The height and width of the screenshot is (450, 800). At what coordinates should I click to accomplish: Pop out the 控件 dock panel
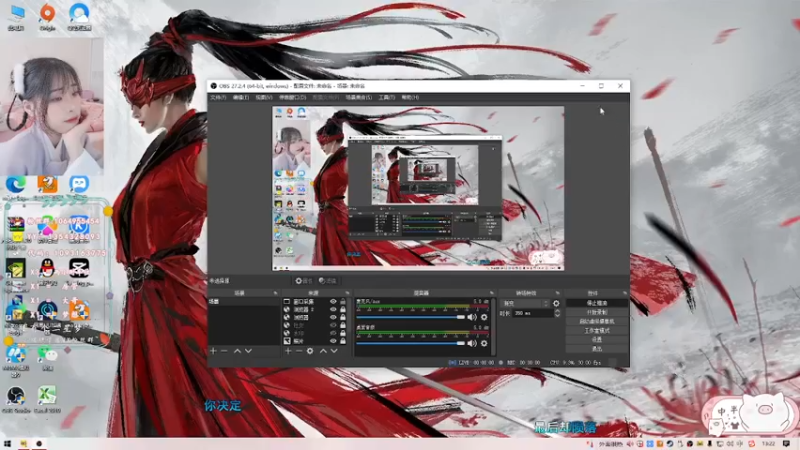point(624,293)
